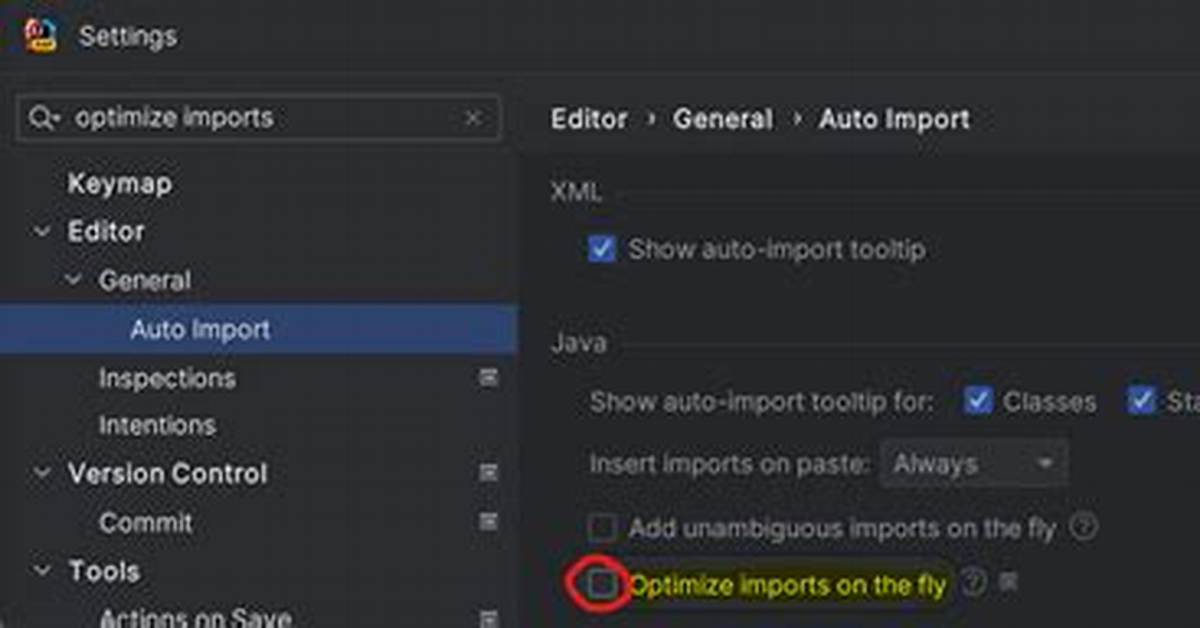Click the 'Show auto-import tooltip for:' label
This screenshot has width=1200, height=628.
pyautogui.click(x=762, y=402)
